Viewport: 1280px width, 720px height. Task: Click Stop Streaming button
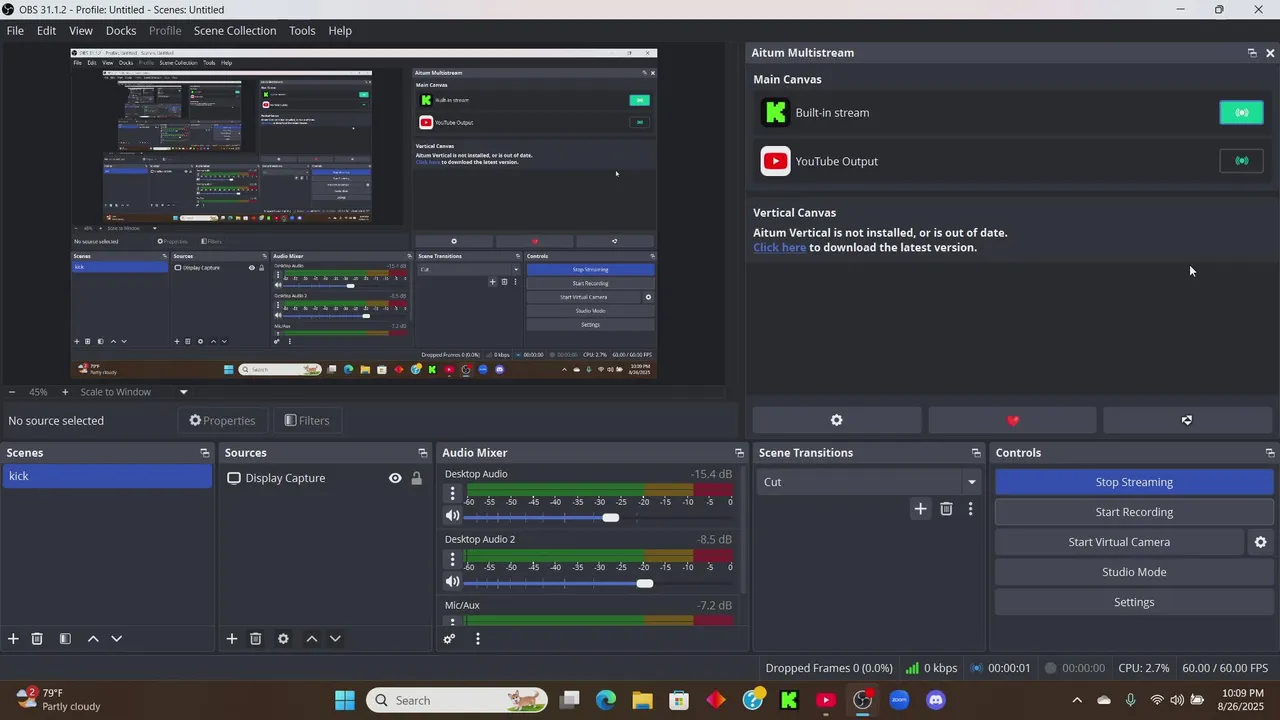click(1134, 482)
